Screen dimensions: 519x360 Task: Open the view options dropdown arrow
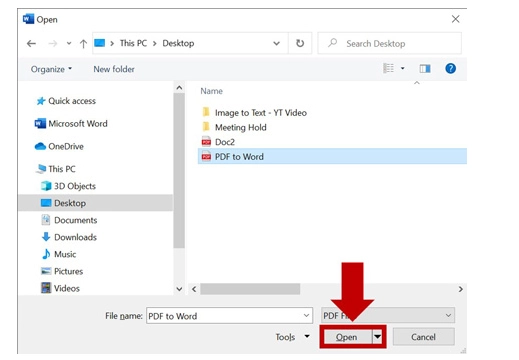[x=403, y=68]
